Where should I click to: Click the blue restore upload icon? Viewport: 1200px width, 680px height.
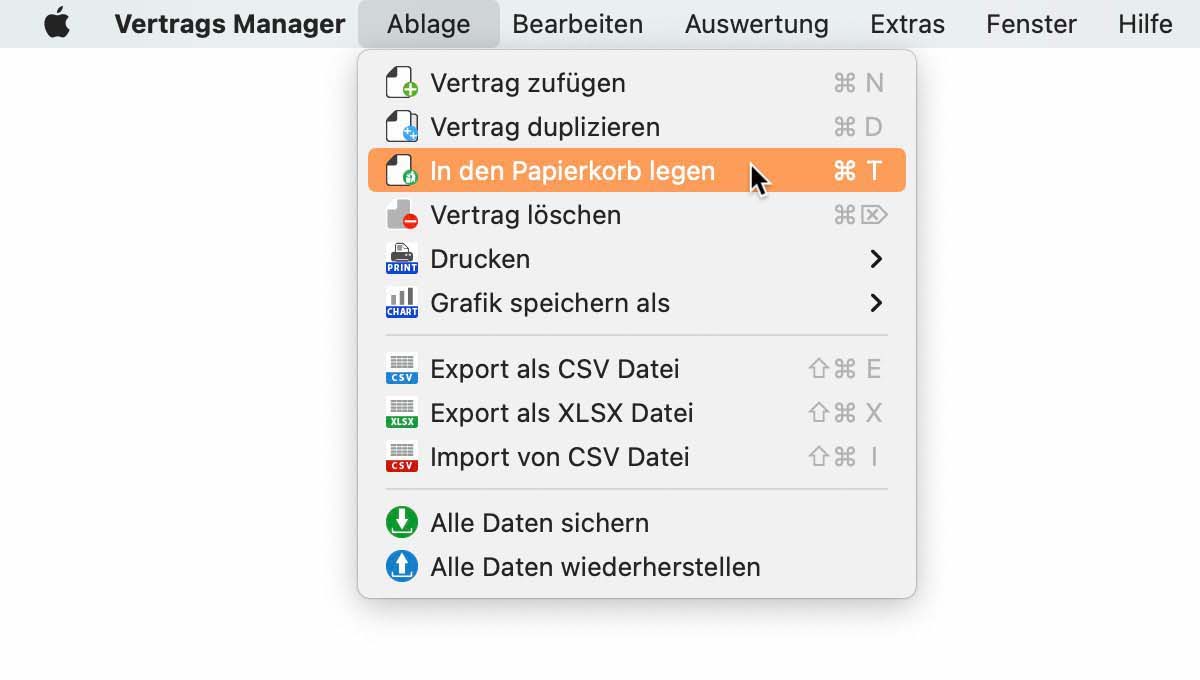pos(401,567)
